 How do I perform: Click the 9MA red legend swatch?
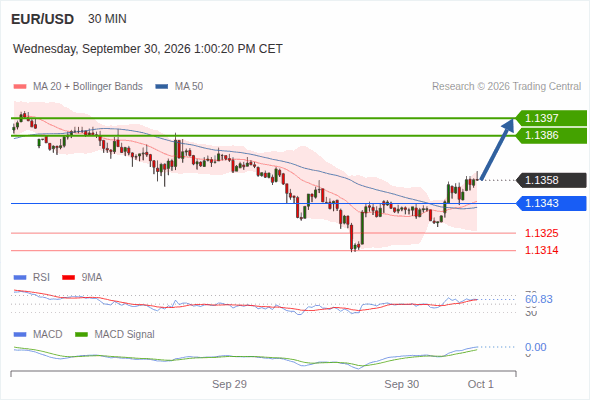coord(68,278)
